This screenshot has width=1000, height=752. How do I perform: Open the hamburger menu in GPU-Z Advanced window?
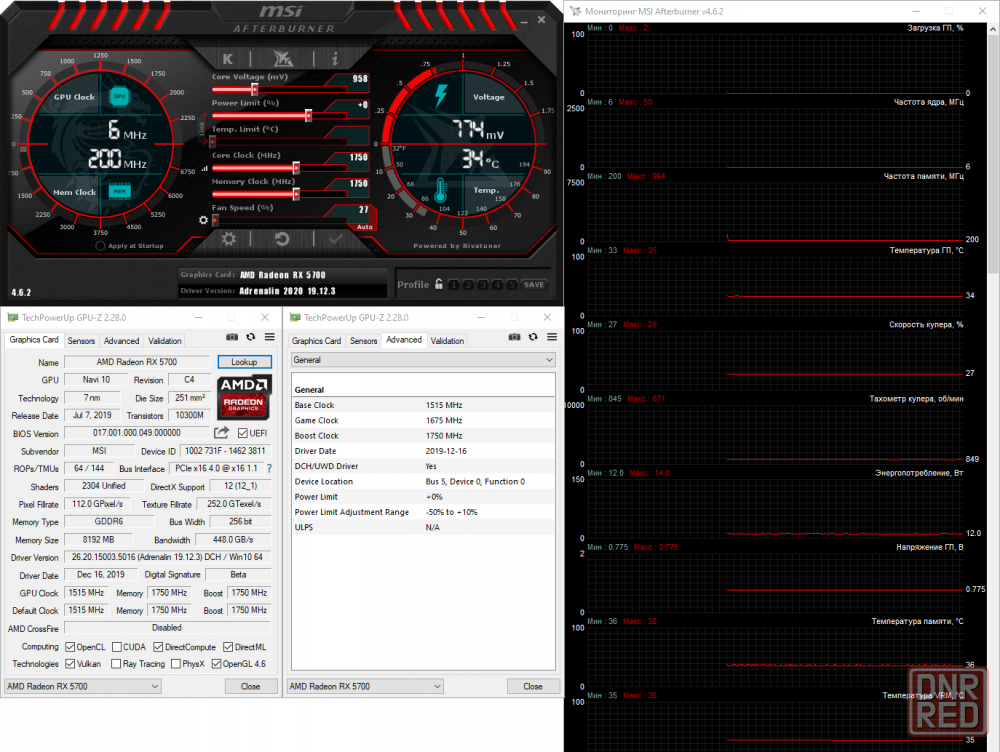click(552, 337)
